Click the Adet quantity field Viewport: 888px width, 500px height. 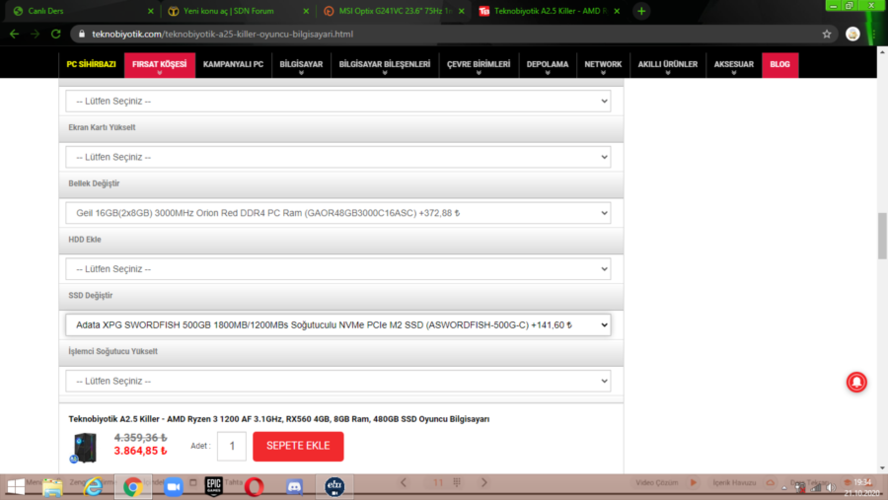point(232,446)
